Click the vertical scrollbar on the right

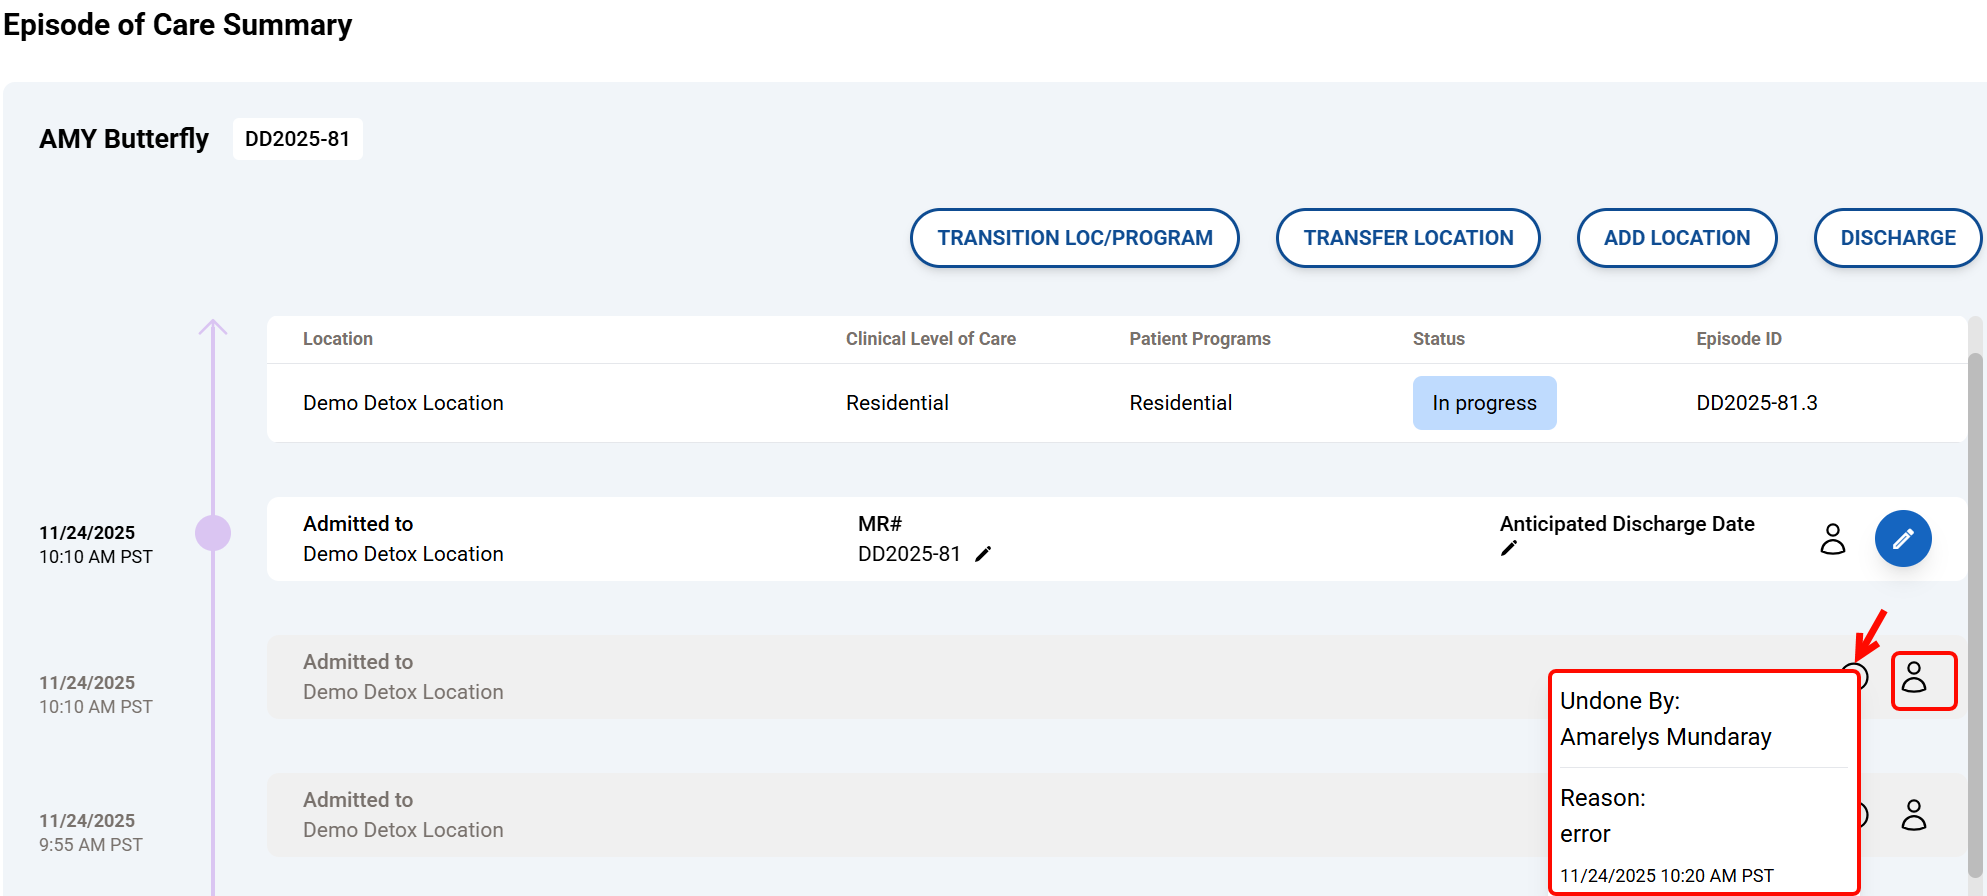pos(1975,600)
